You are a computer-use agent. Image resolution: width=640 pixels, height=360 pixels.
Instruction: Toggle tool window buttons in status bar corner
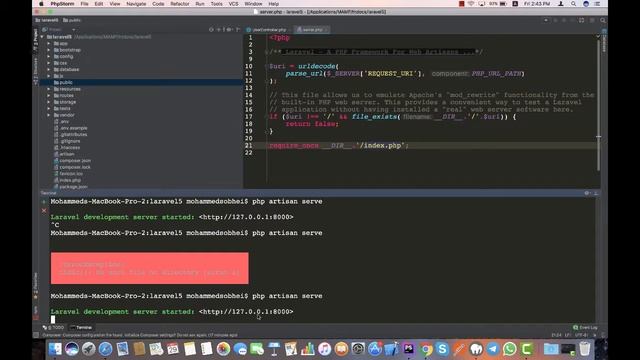(36, 335)
